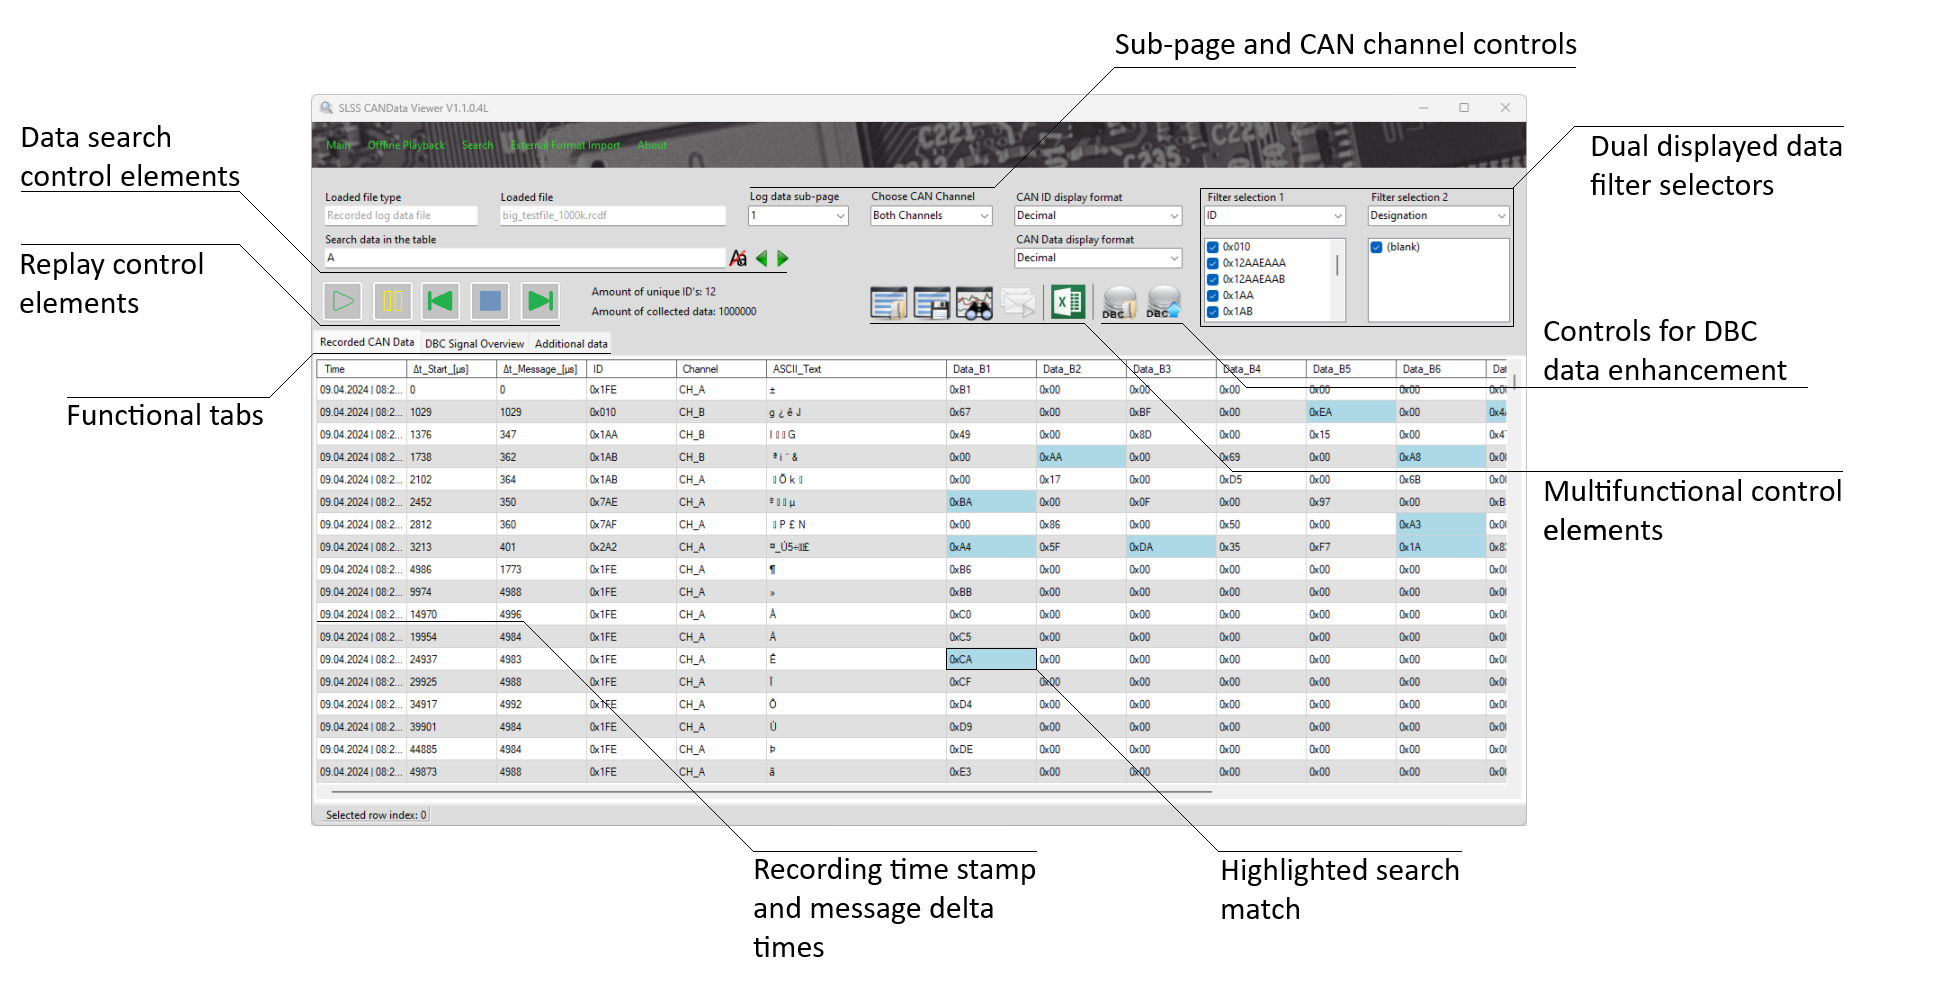Viewport: 1937px width, 981px height.
Task: Select the 0x2A2 ID cell
Action: [x=631, y=547]
